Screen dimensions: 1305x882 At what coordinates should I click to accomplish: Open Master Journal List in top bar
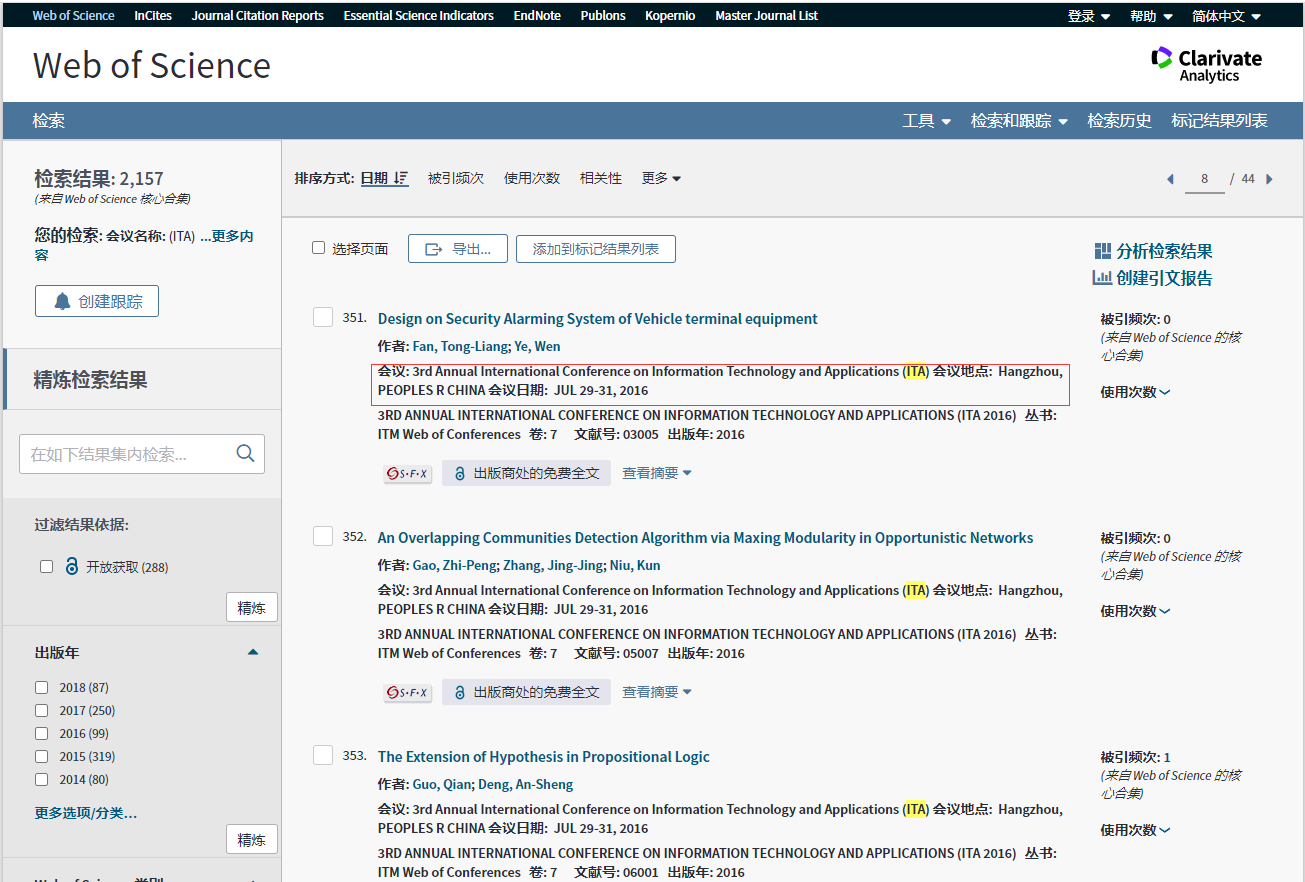coord(766,16)
